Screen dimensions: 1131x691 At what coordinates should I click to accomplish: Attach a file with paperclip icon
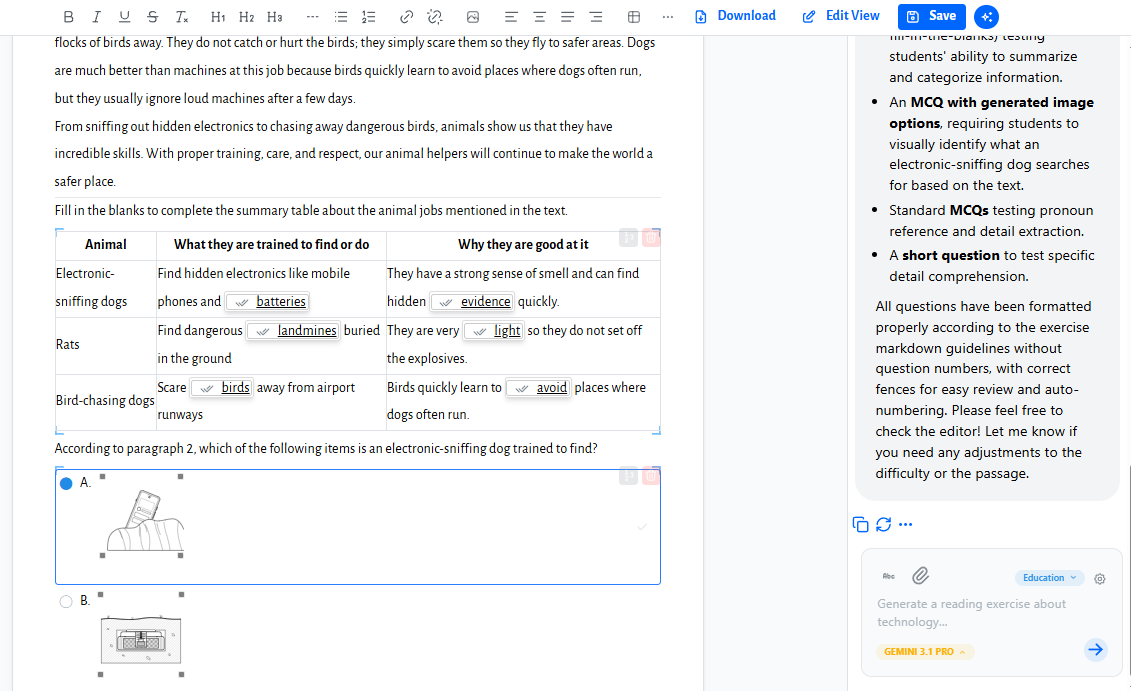(x=920, y=576)
